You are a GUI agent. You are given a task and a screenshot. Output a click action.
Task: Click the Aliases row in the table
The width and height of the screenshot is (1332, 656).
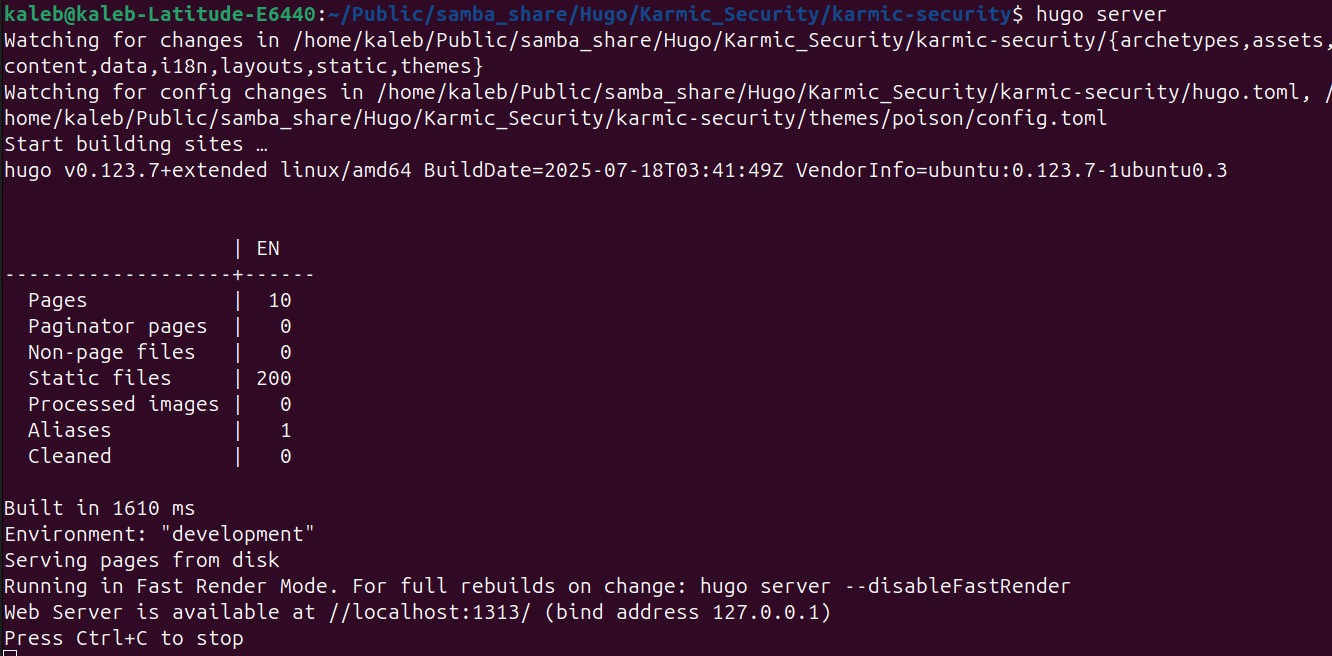(160, 430)
